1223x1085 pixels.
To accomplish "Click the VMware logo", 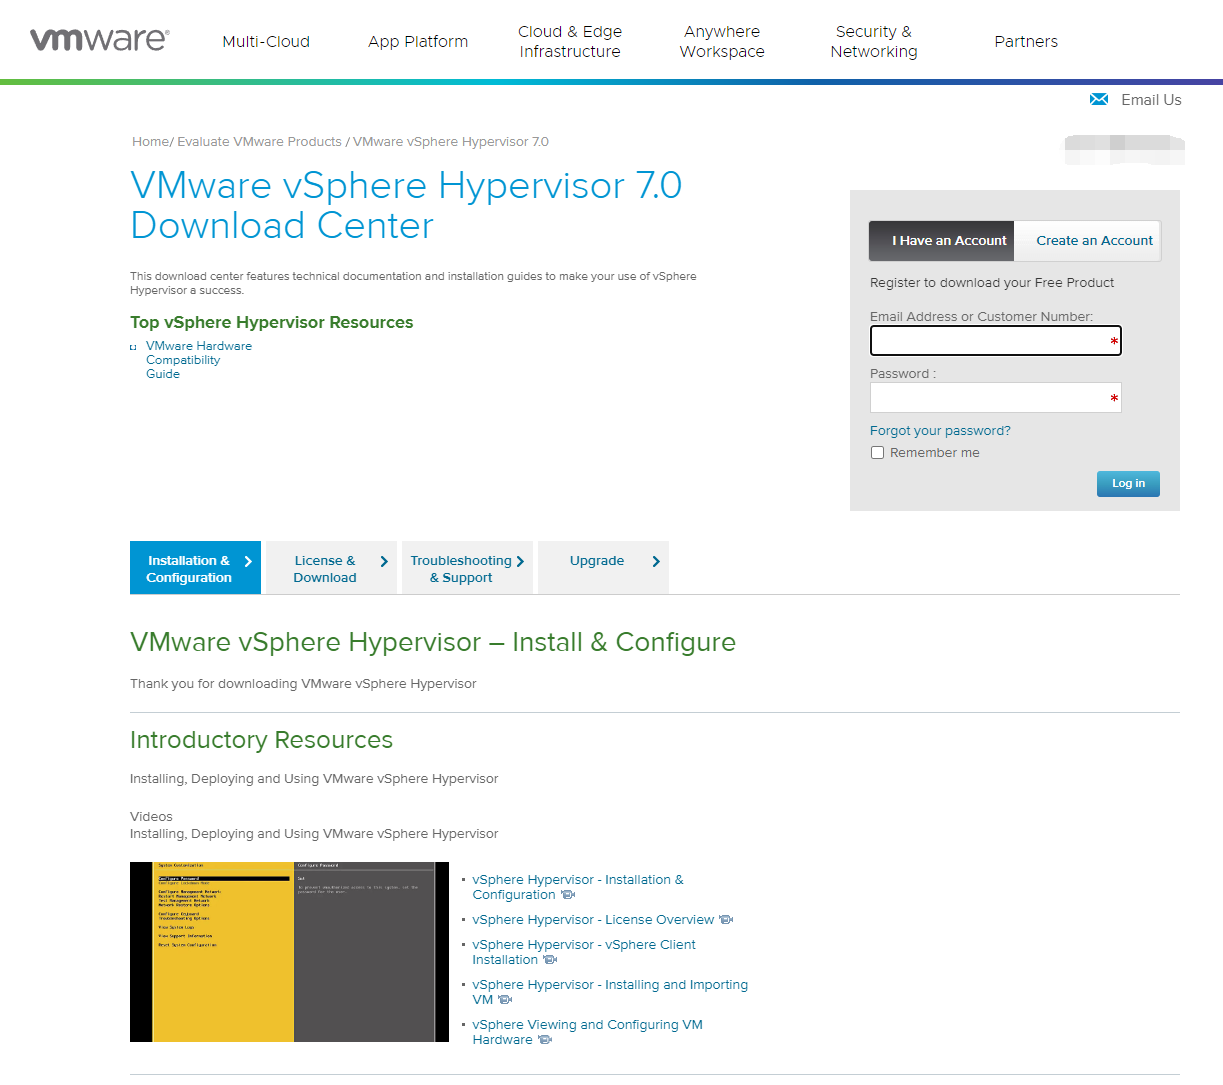I will click(x=99, y=40).
